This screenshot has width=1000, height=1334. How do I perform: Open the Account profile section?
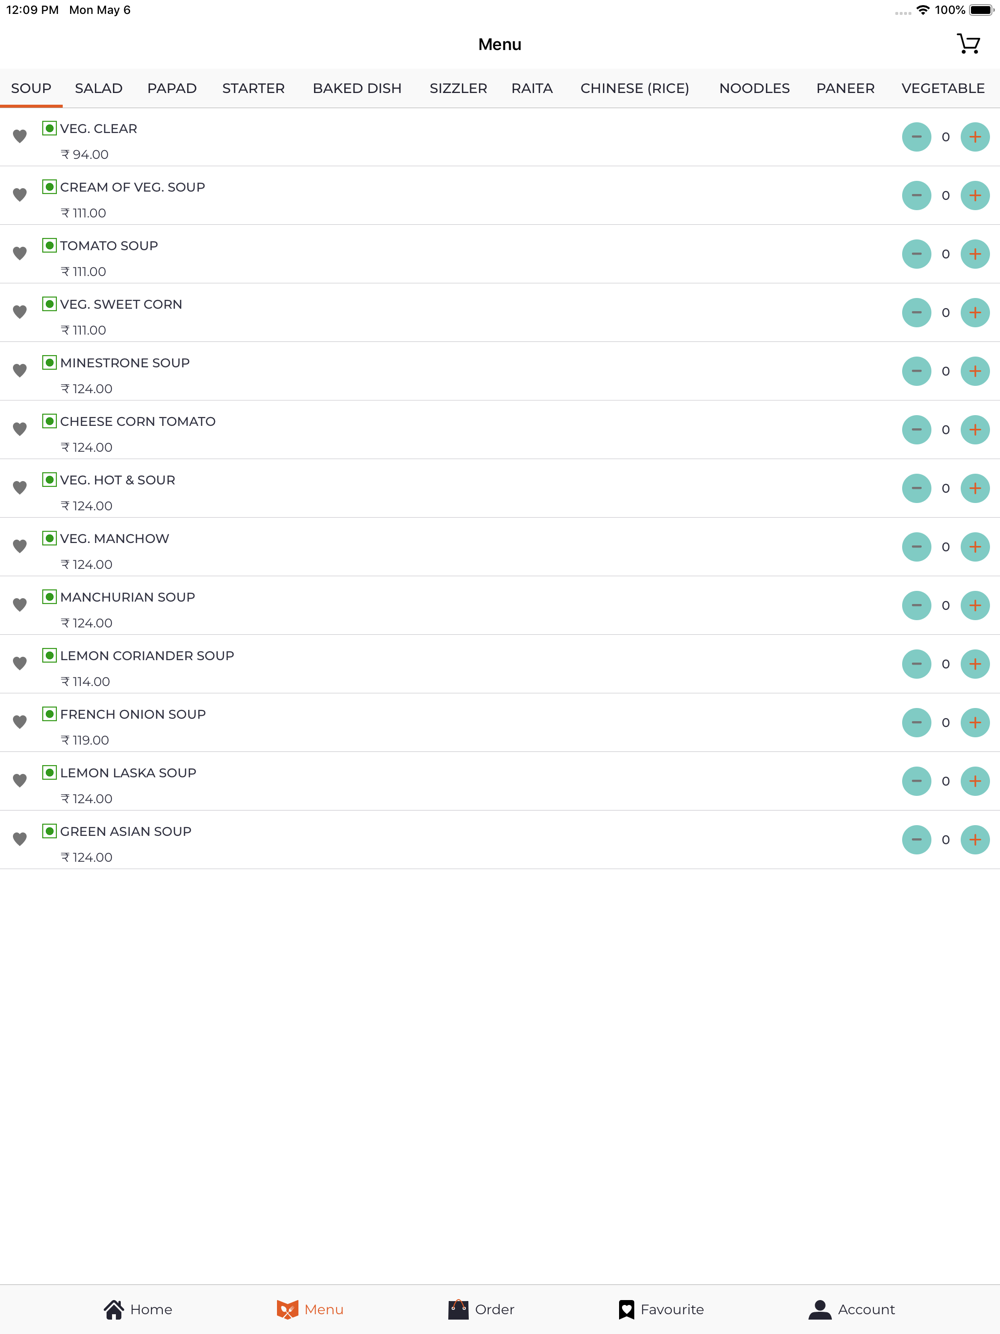point(852,1309)
